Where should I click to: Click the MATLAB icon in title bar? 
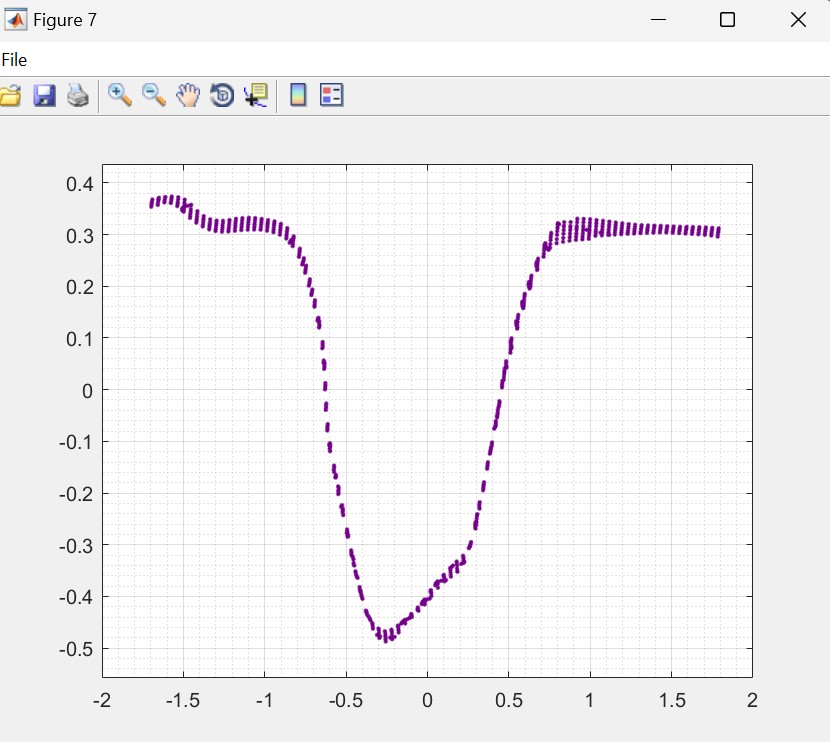[x=16, y=20]
